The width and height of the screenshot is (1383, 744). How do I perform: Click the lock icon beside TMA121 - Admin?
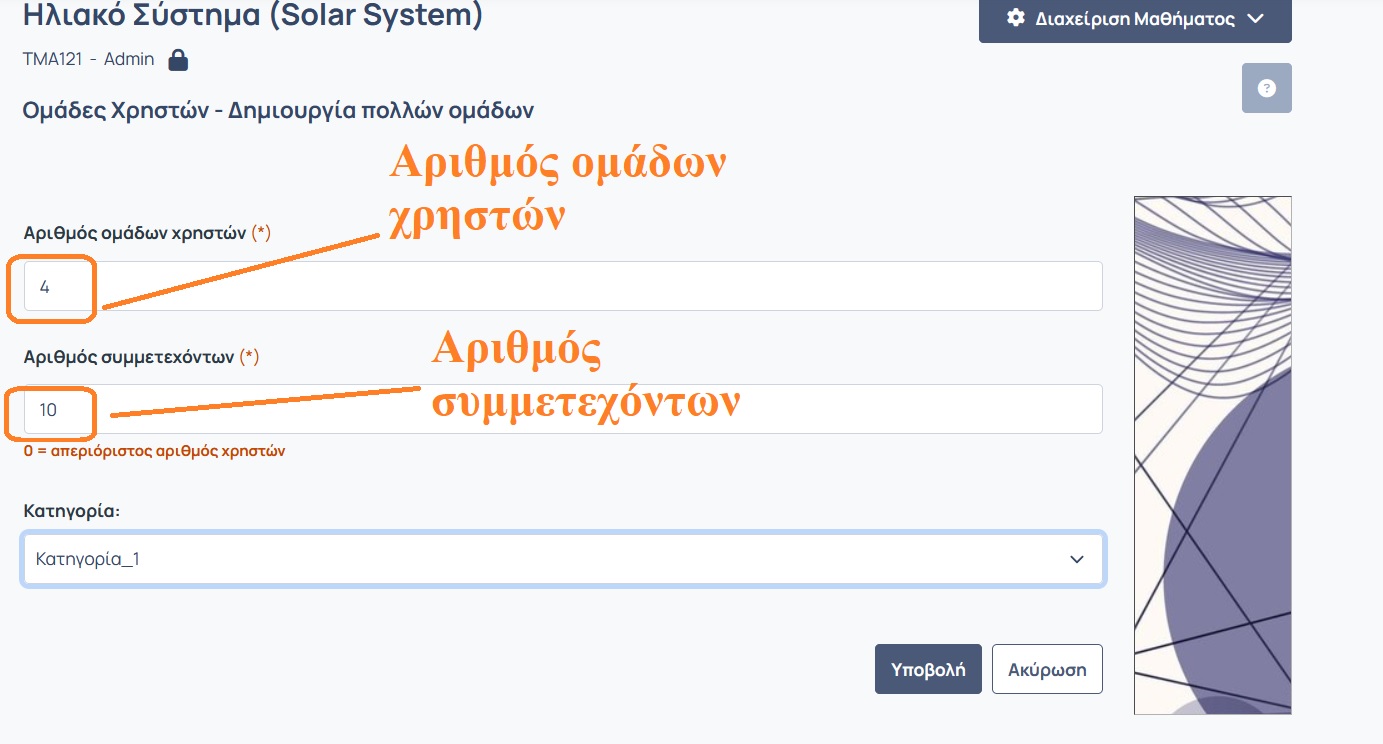(178, 60)
